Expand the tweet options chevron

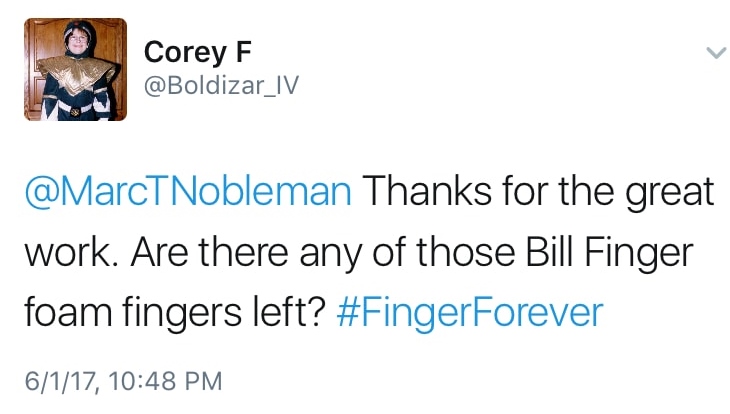pyautogui.click(x=714, y=53)
